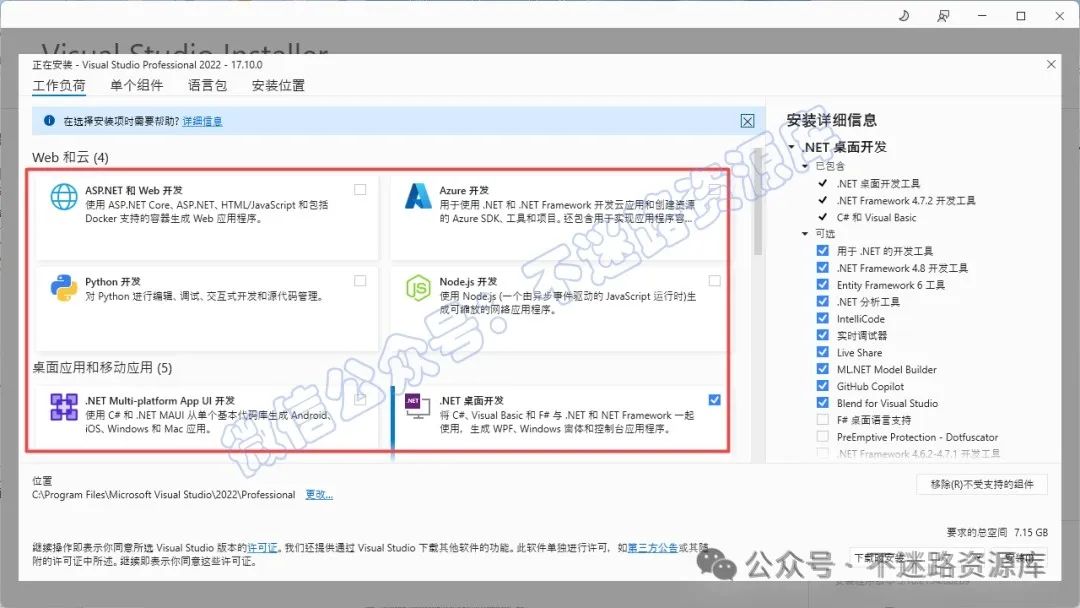Switch to 工作负荷 tab
The width and height of the screenshot is (1080, 608).
pyautogui.click(x=59, y=85)
